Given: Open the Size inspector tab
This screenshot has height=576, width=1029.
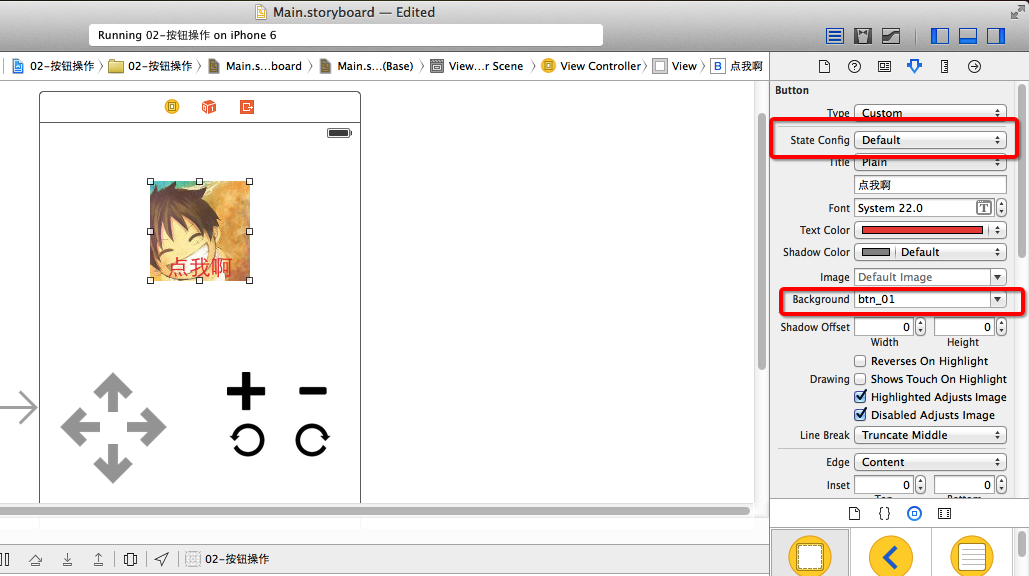Looking at the screenshot, I should tap(944, 66).
